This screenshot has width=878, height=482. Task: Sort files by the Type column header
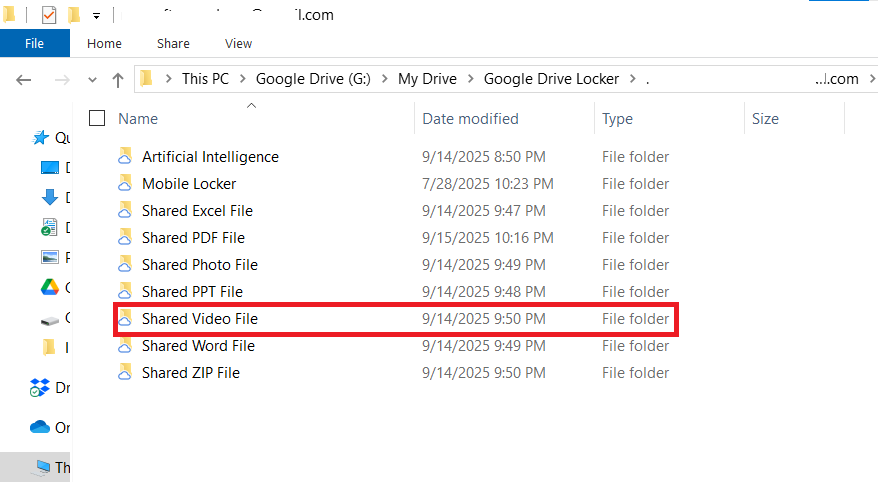(617, 119)
